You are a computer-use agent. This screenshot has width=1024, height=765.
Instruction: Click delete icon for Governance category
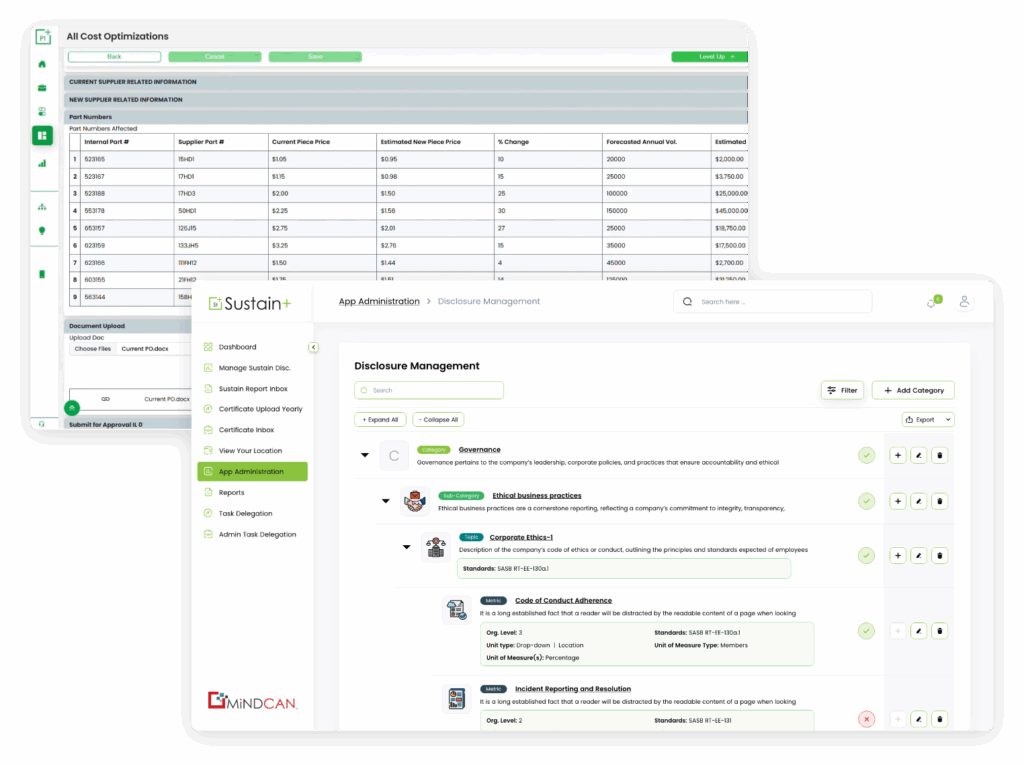939,456
